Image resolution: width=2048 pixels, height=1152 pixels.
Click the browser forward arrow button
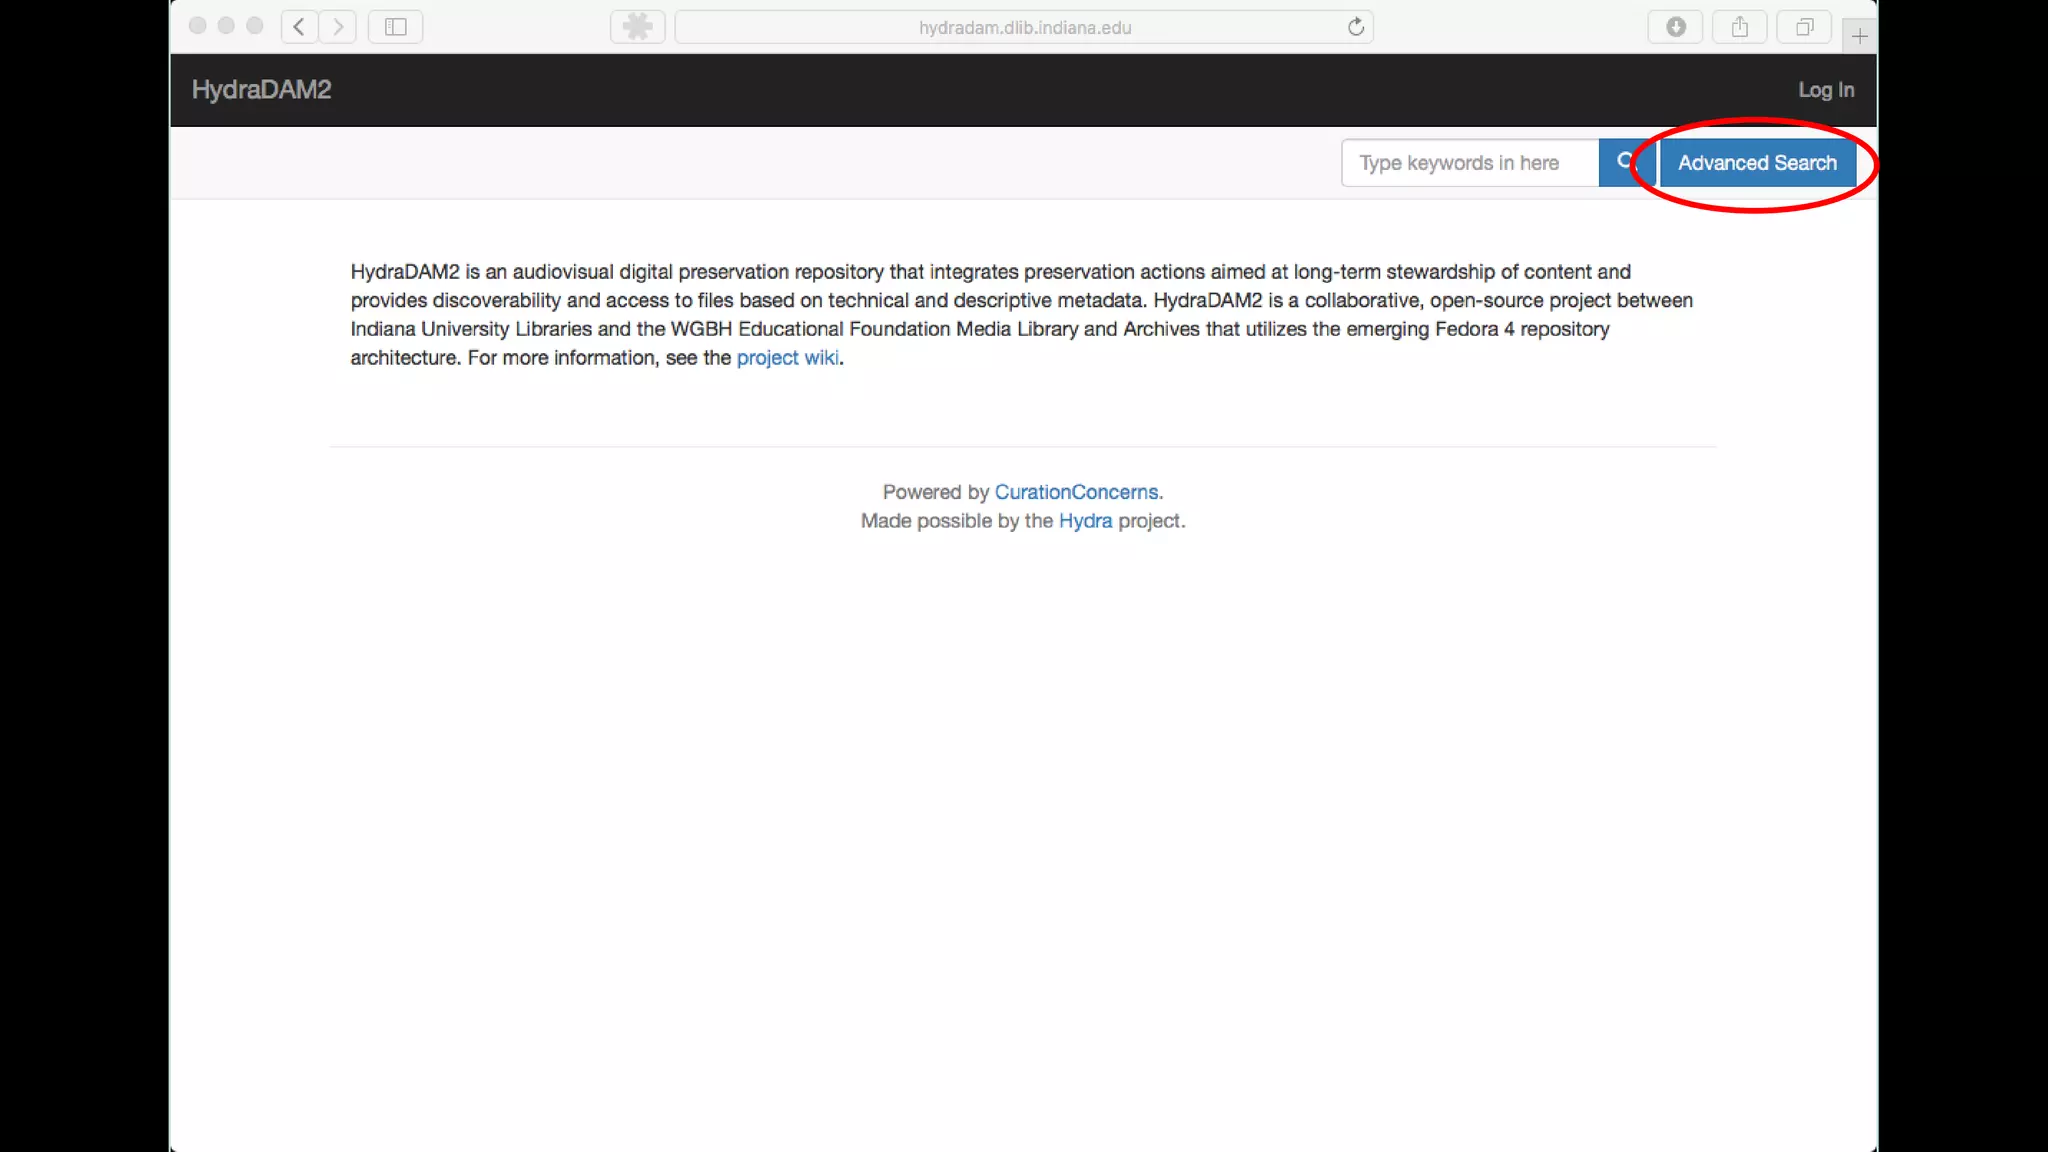coord(338,27)
